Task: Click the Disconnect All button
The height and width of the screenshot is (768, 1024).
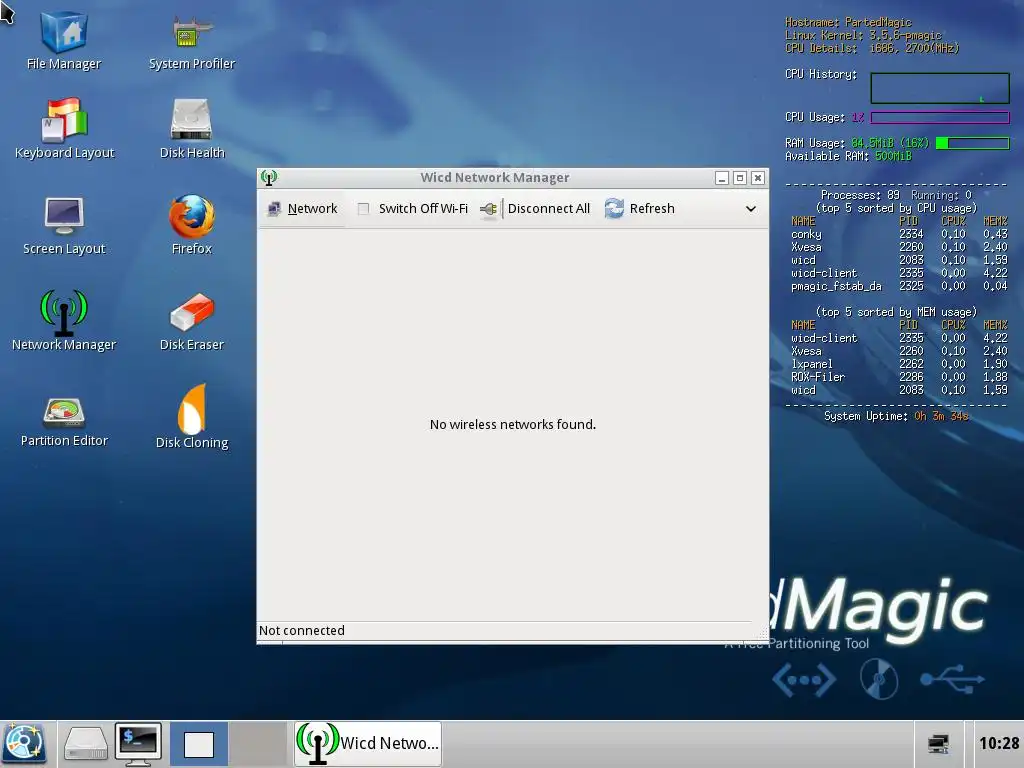Action: (x=535, y=208)
